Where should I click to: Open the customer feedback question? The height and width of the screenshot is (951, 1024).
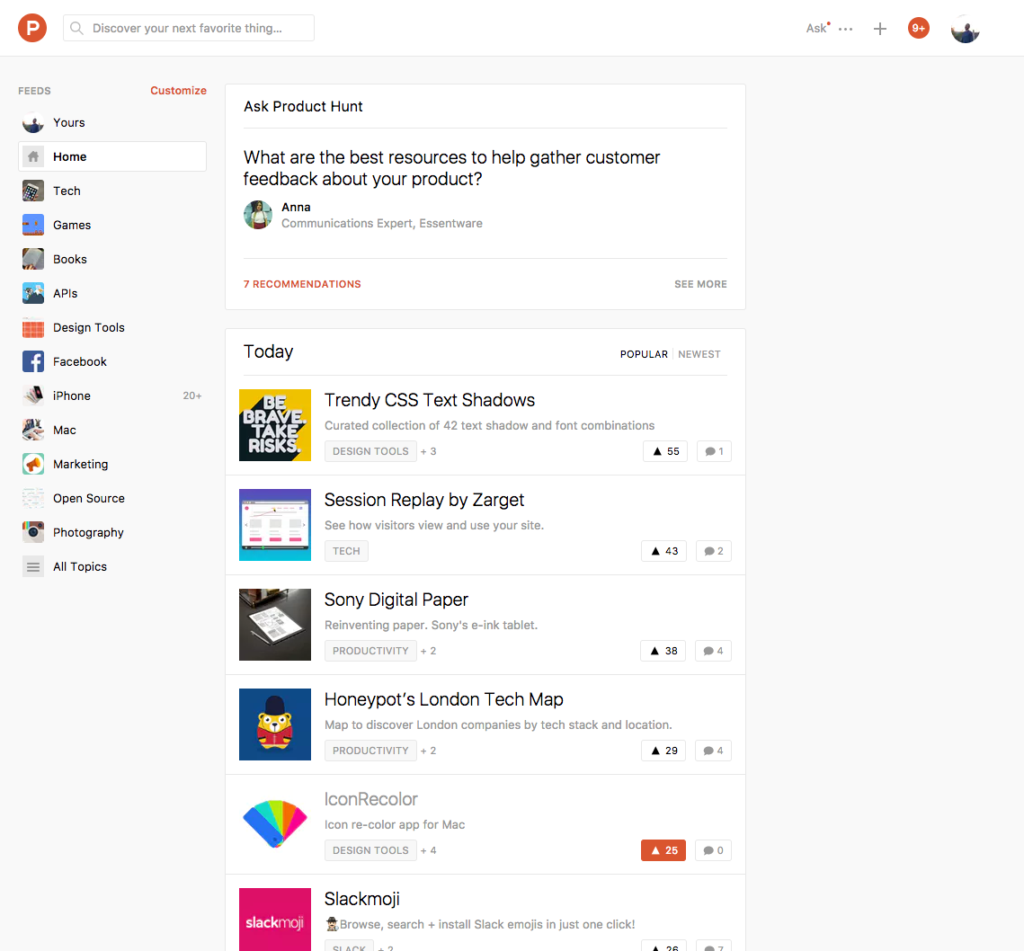pos(451,168)
